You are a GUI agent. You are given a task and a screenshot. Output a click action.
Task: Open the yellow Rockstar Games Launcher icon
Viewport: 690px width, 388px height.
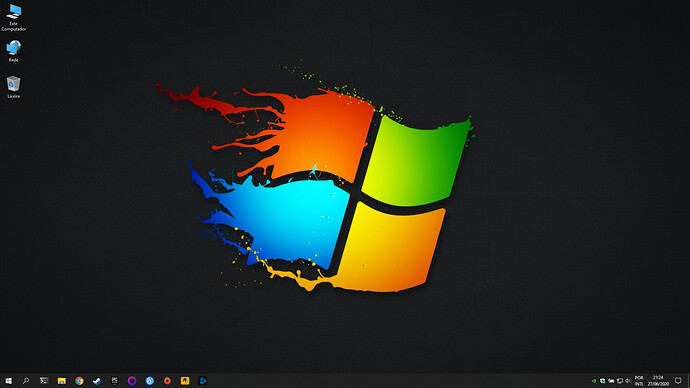[185, 381]
